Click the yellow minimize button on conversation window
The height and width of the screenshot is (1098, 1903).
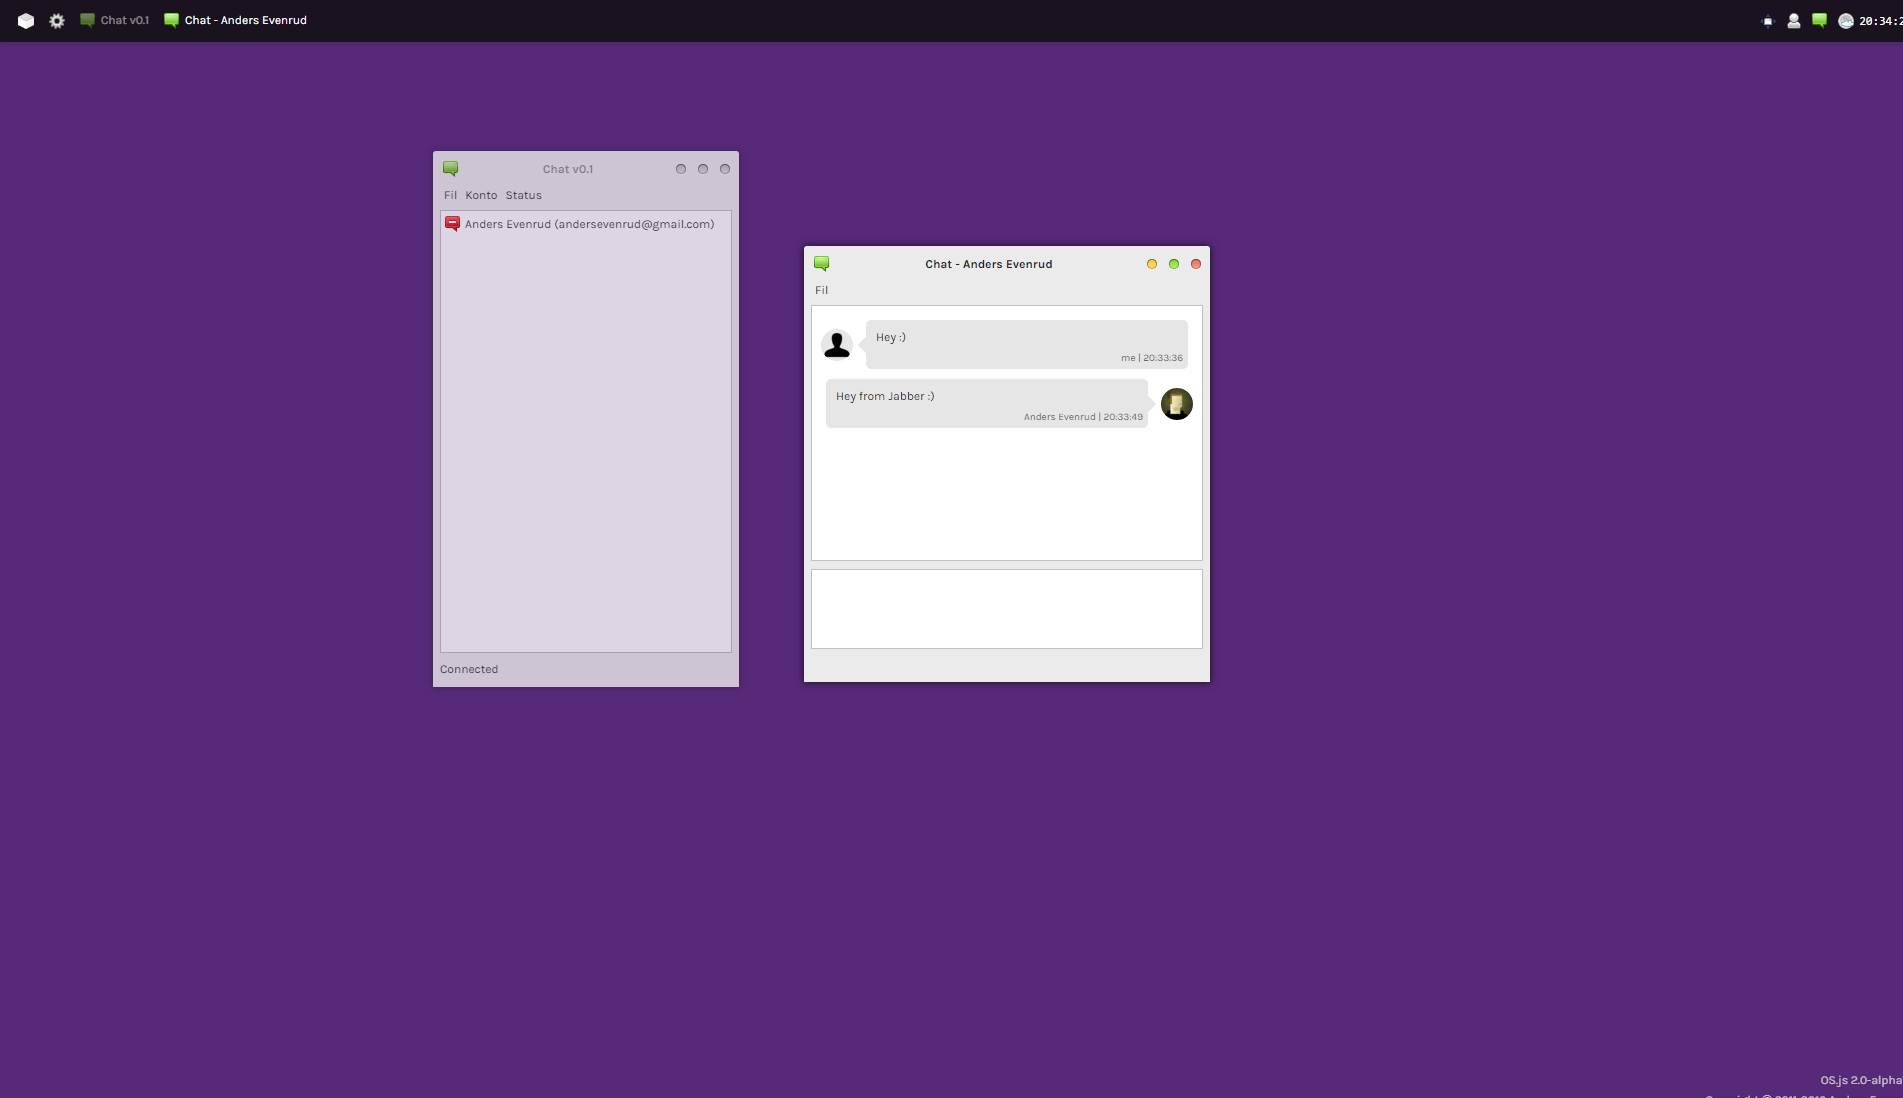pyautogui.click(x=1152, y=264)
